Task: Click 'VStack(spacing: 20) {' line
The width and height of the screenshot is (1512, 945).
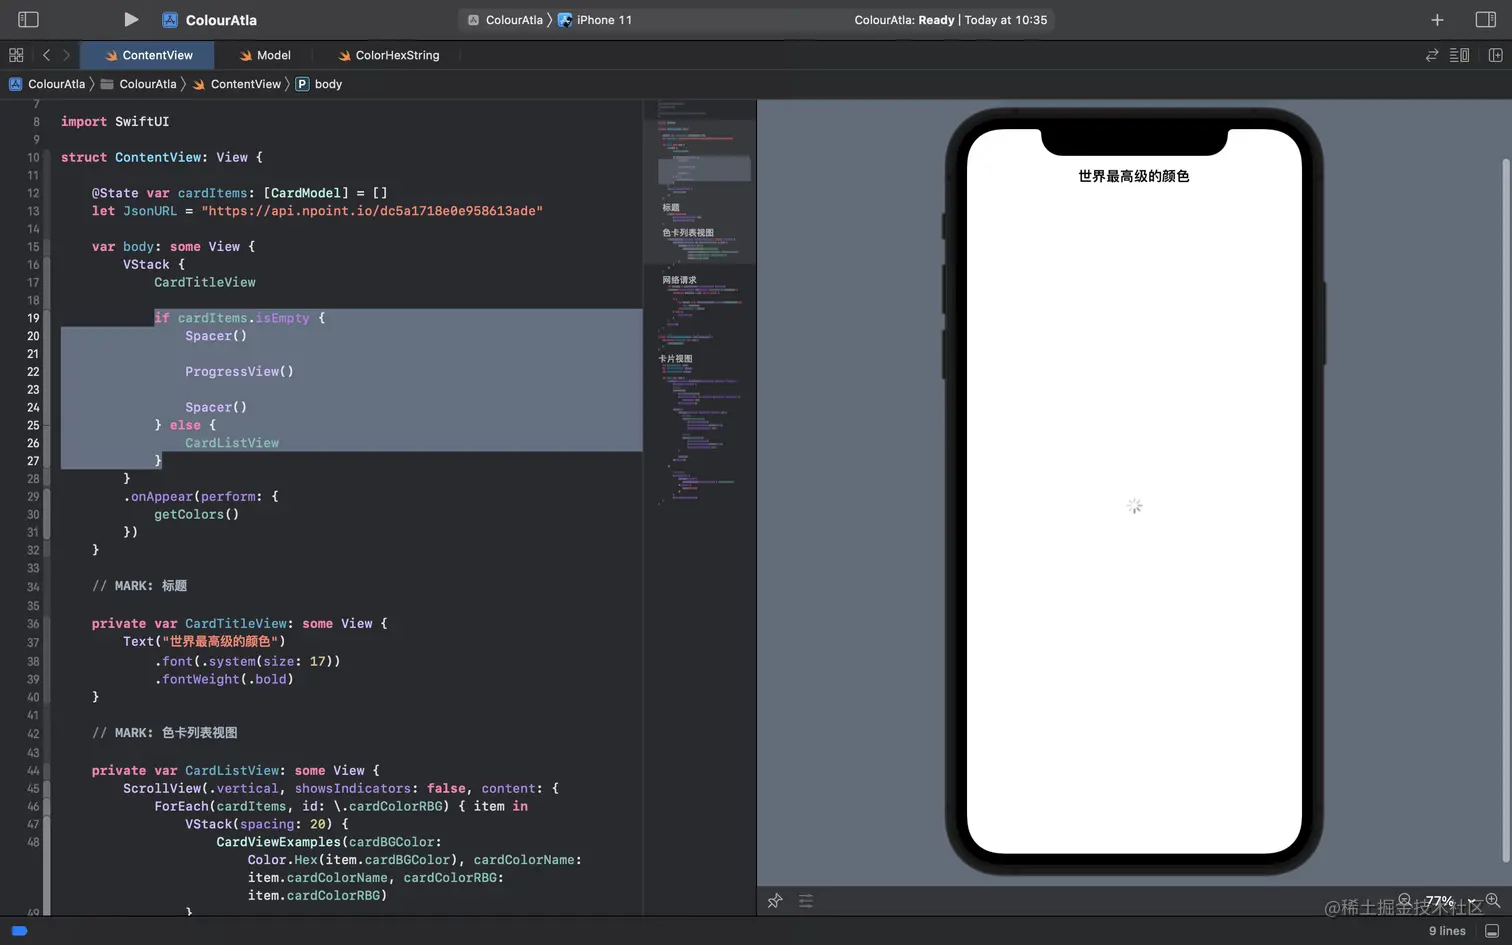Action: tap(267, 824)
